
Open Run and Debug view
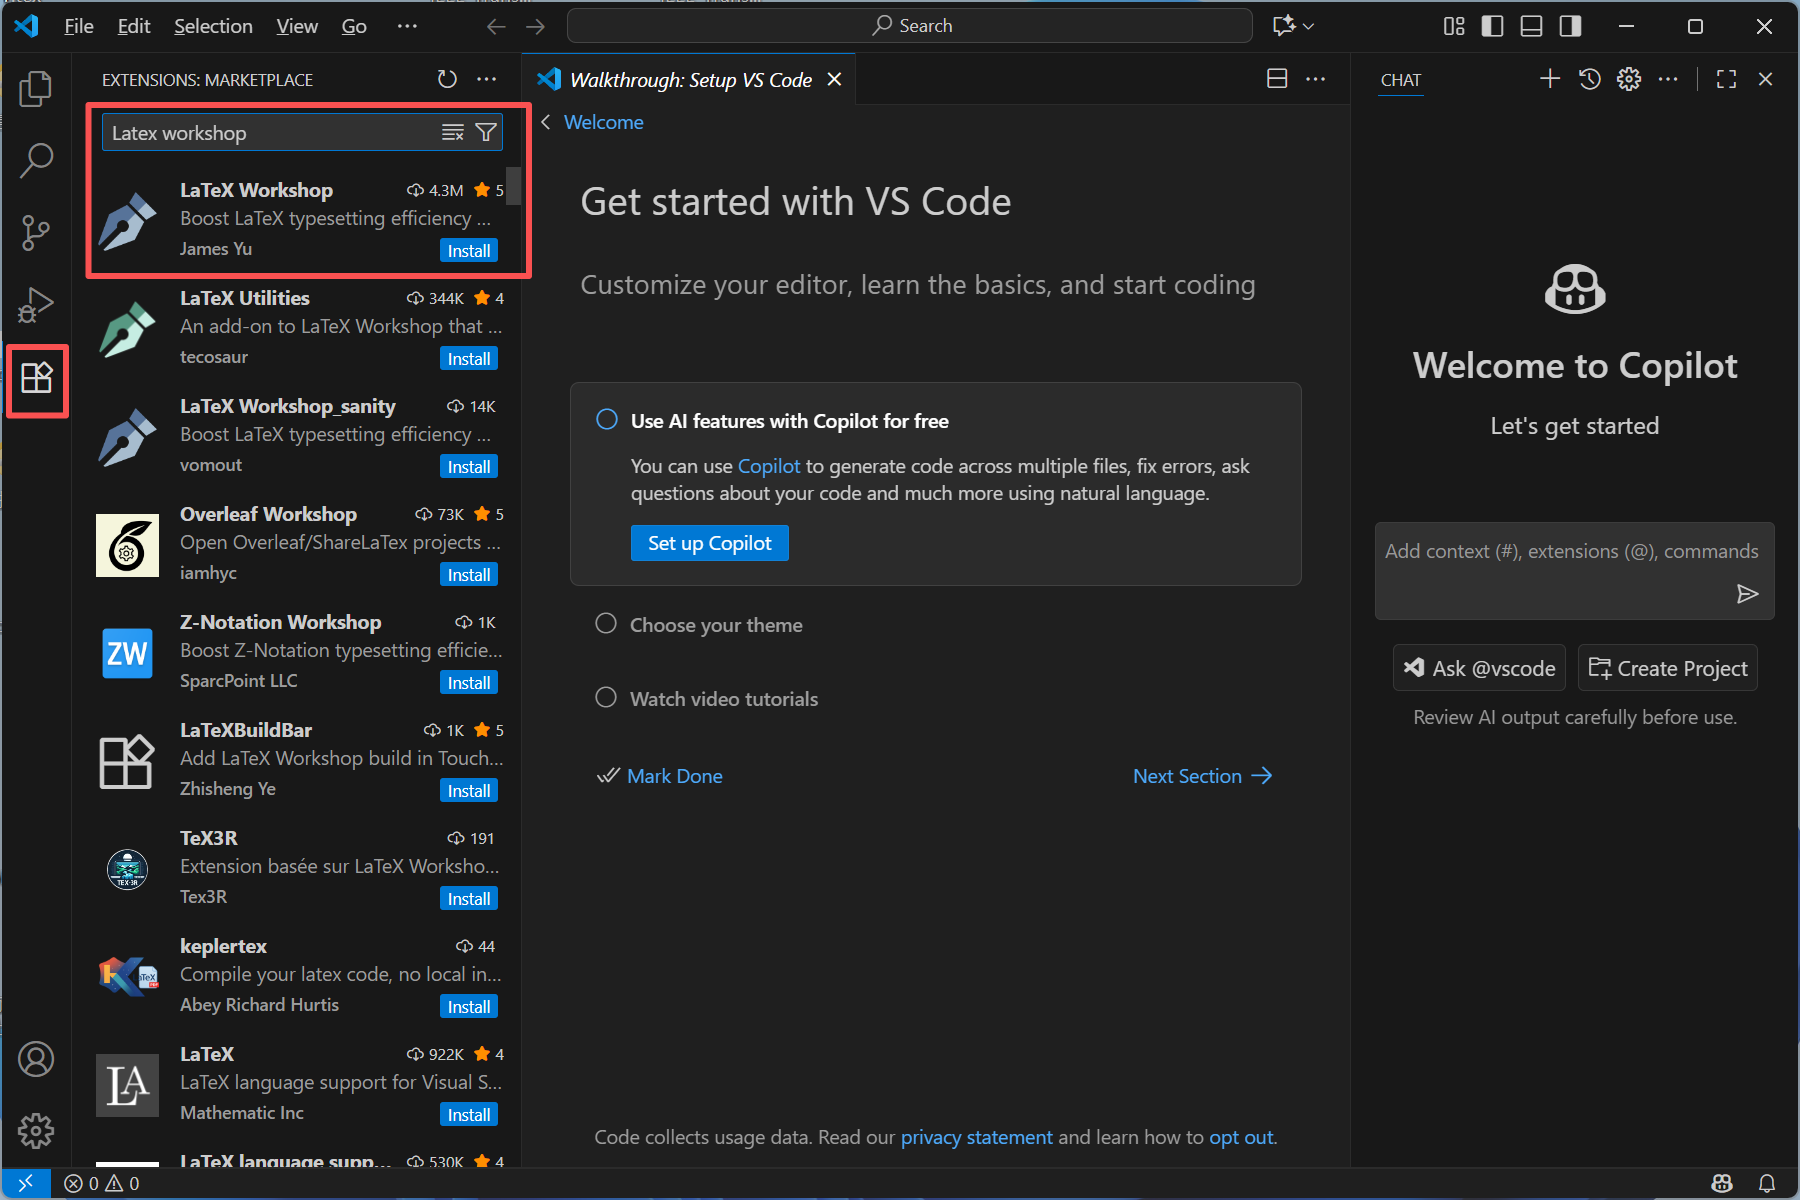36,304
